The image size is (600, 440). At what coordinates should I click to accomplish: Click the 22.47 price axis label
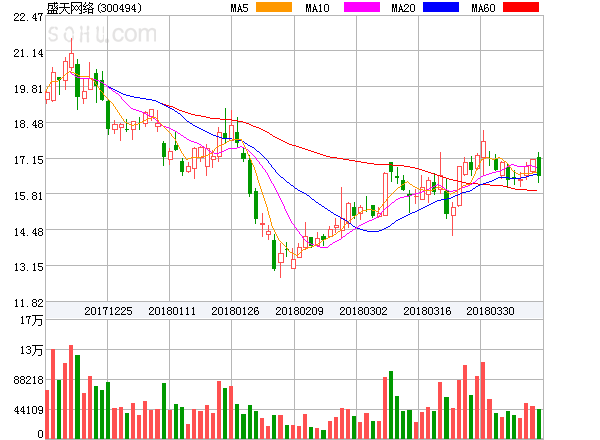[x=28, y=17]
